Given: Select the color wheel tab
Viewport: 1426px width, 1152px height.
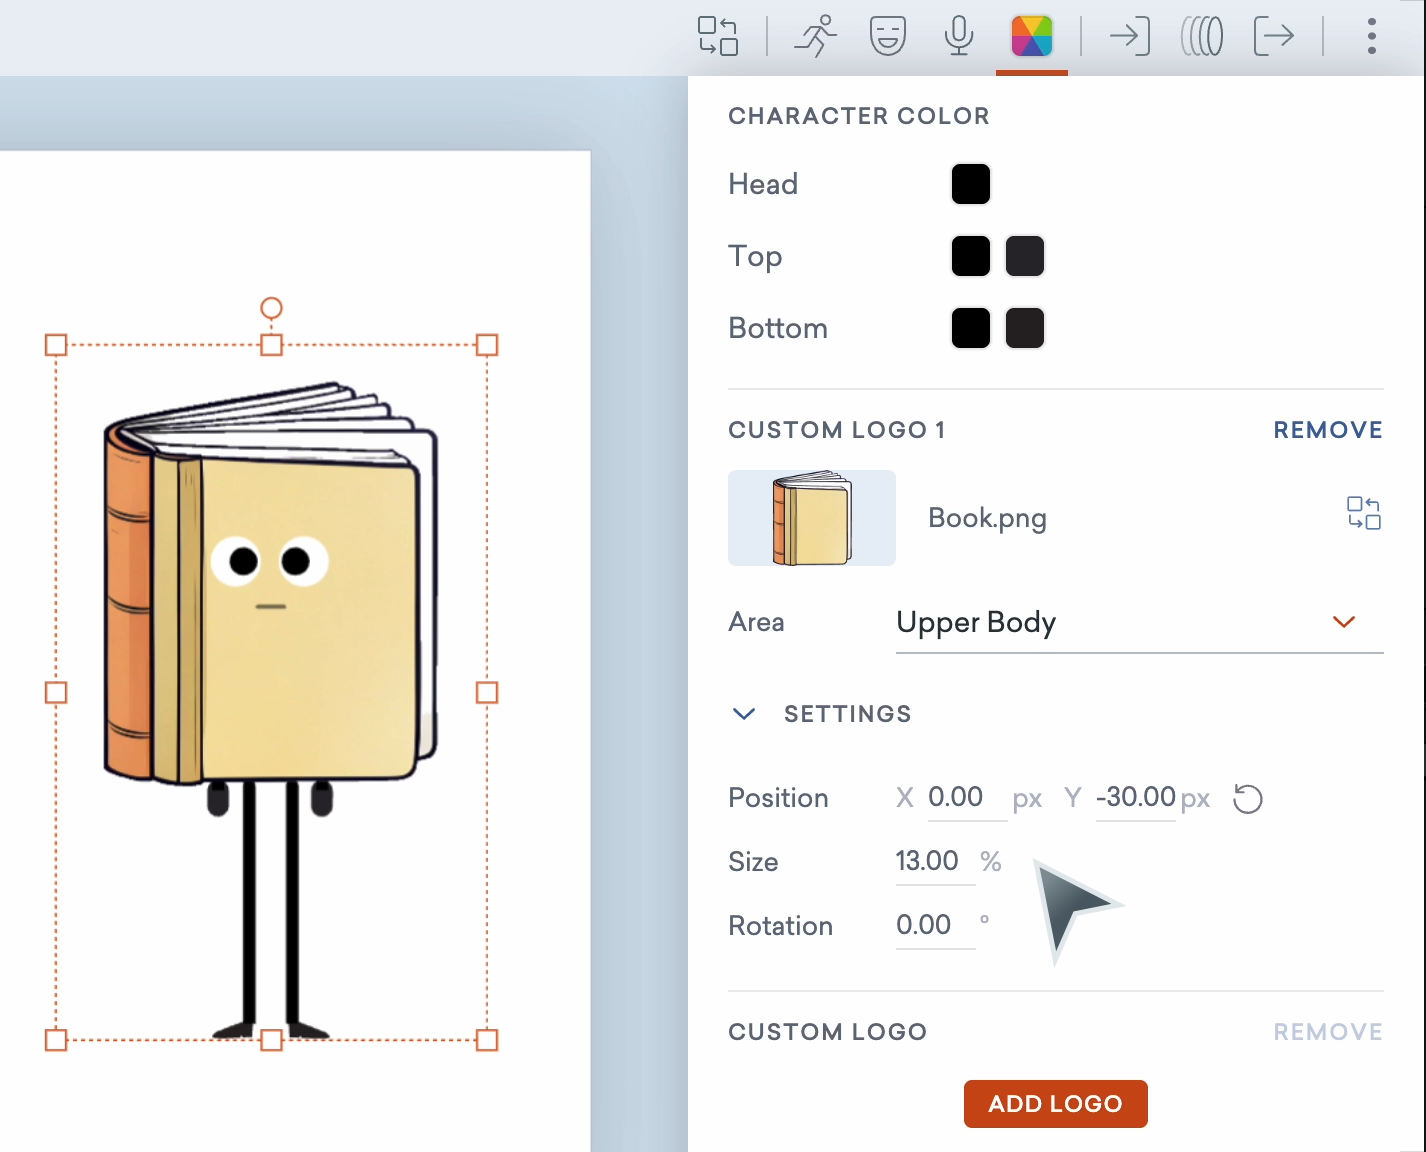Looking at the screenshot, I should [x=1031, y=36].
